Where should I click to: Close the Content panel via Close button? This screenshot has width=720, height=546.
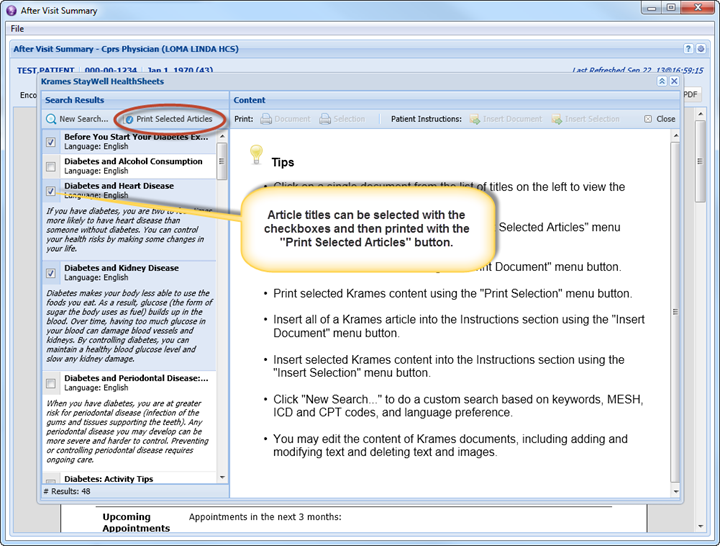[659, 119]
